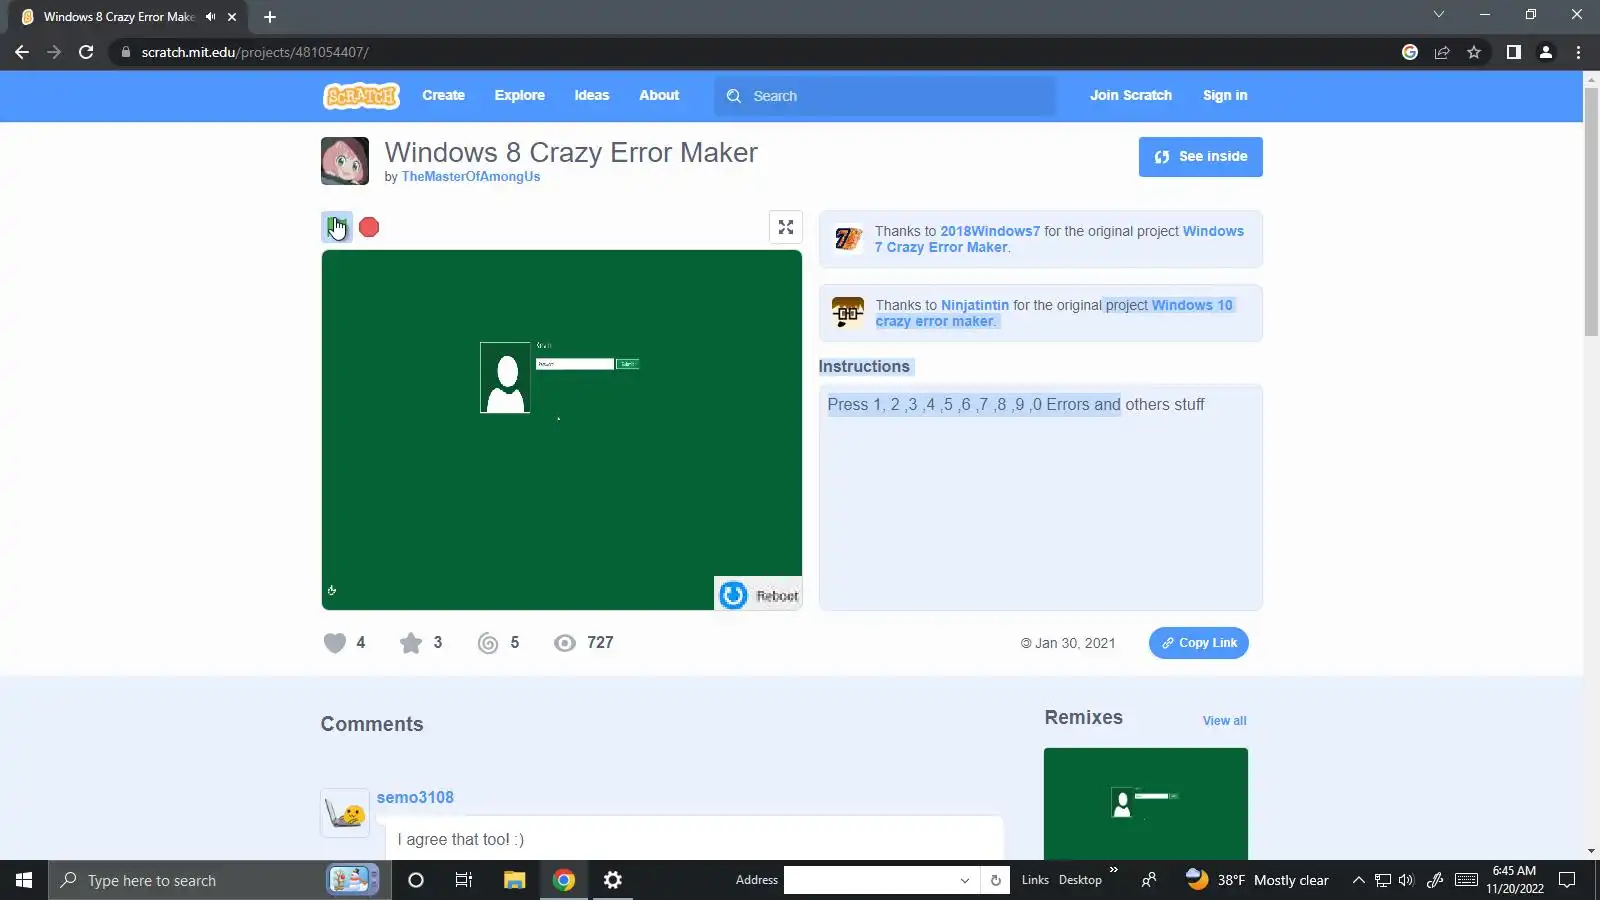Screen dimensions: 1600x900
Task: Open the weather widget 38°F Mostly clear
Action: point(1257,880)
